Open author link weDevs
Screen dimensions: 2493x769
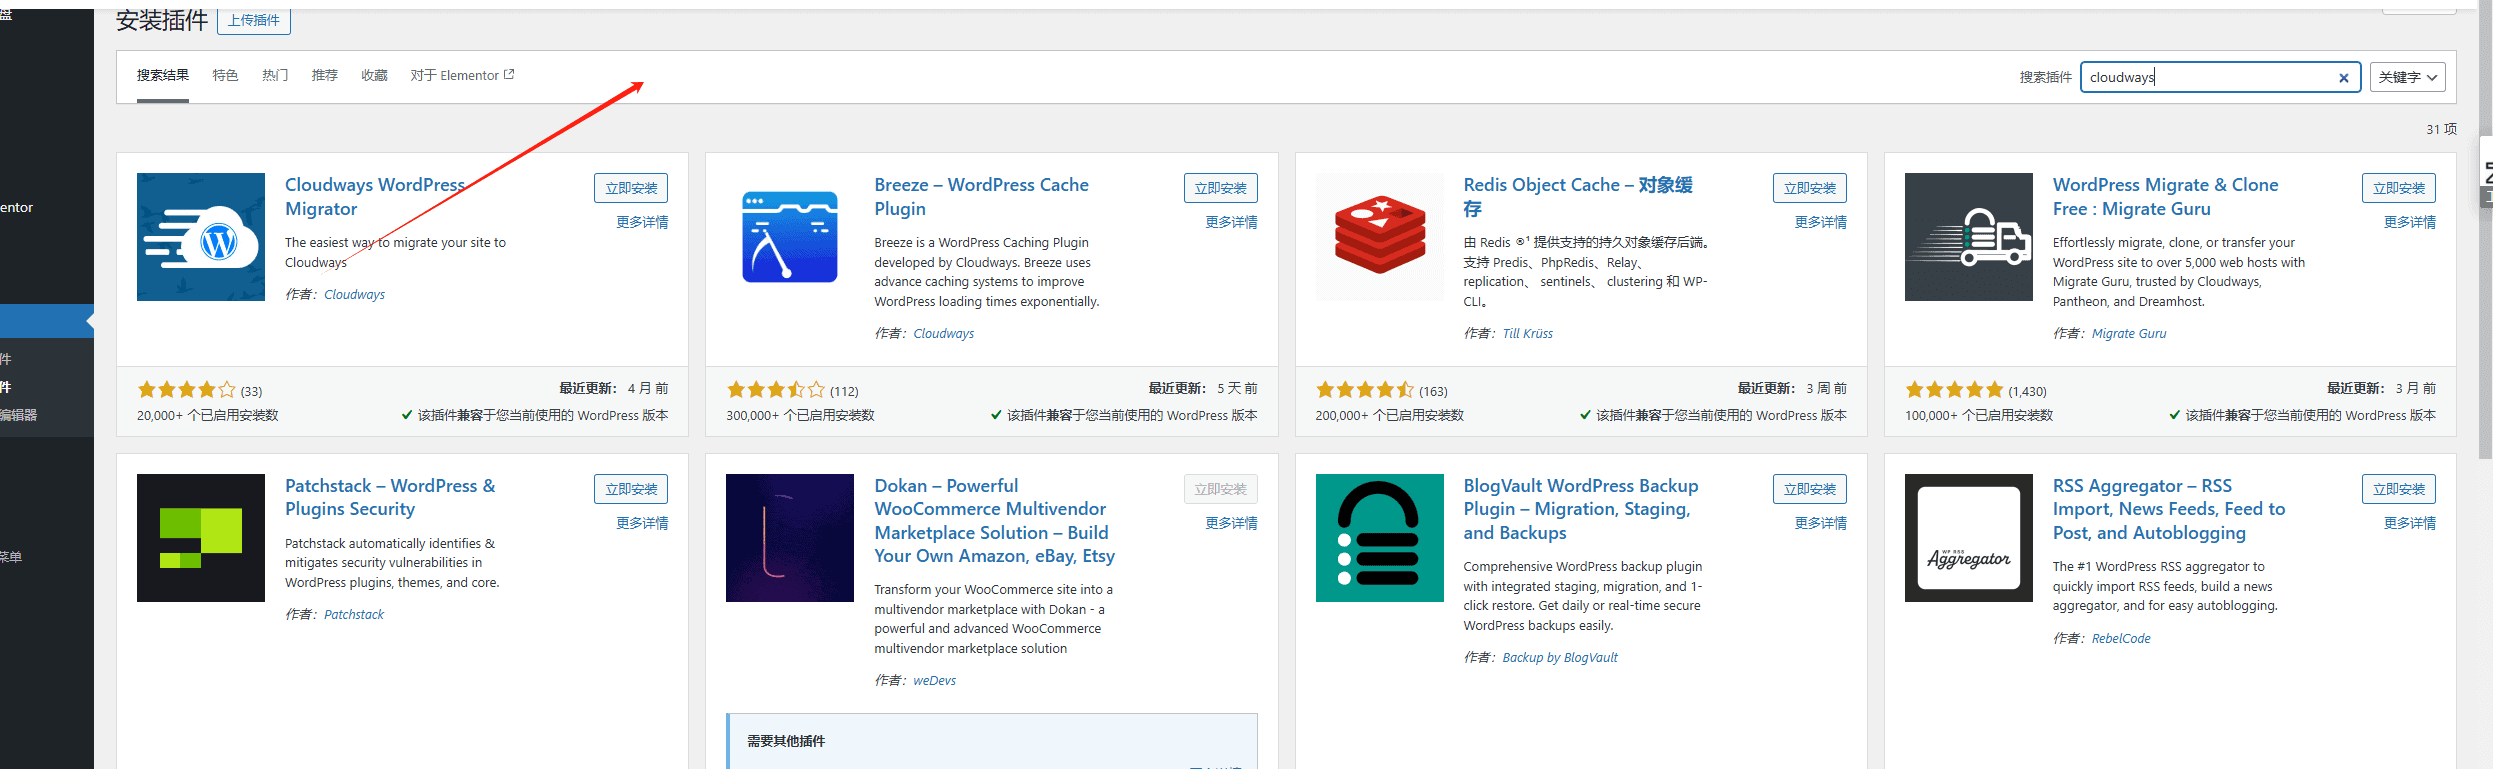(x=934, y=681)
